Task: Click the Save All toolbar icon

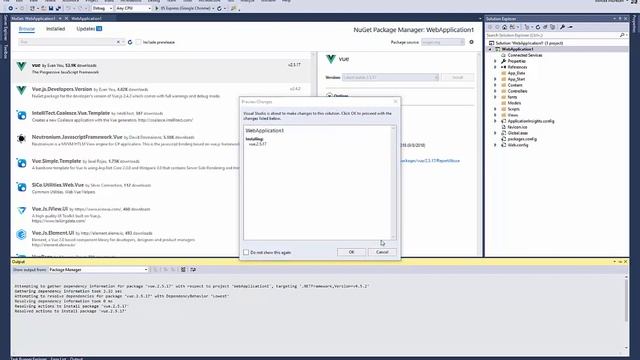Action: 58,8
